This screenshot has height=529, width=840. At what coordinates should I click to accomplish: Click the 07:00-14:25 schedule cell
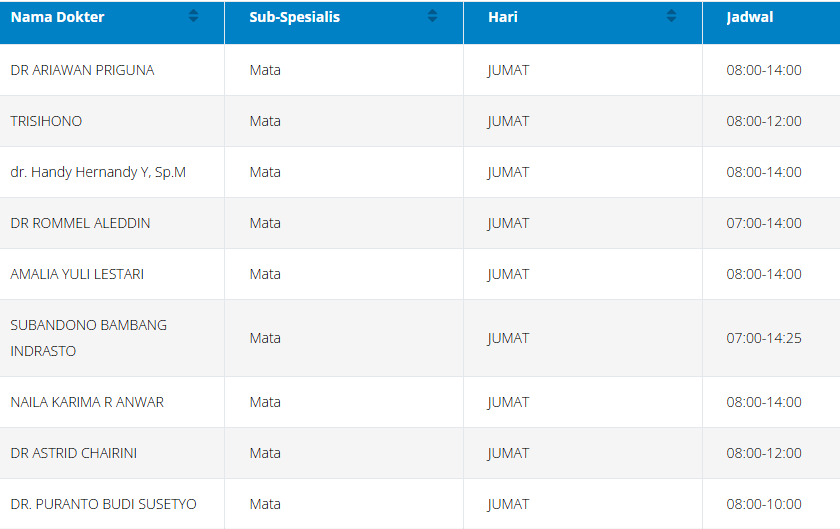pyautogui.click(x=764, y=338)
